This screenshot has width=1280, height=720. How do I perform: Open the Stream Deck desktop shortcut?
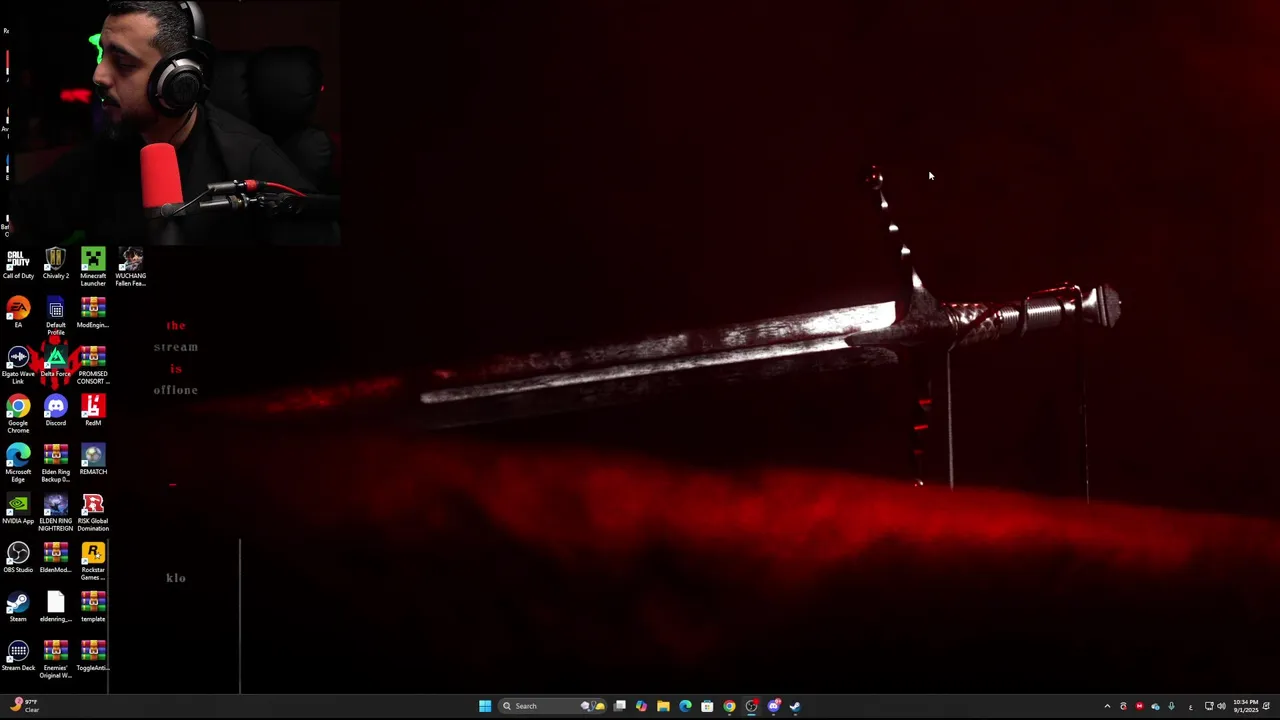coord(18,656)
